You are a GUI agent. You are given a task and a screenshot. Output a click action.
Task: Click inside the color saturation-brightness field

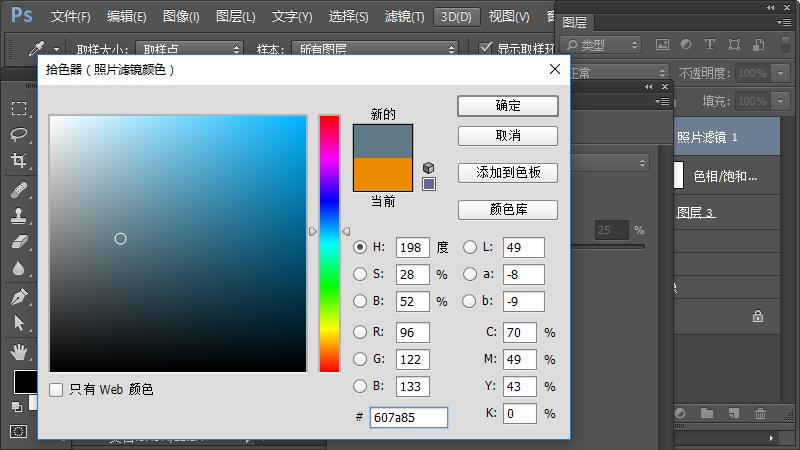click(178, 244)
